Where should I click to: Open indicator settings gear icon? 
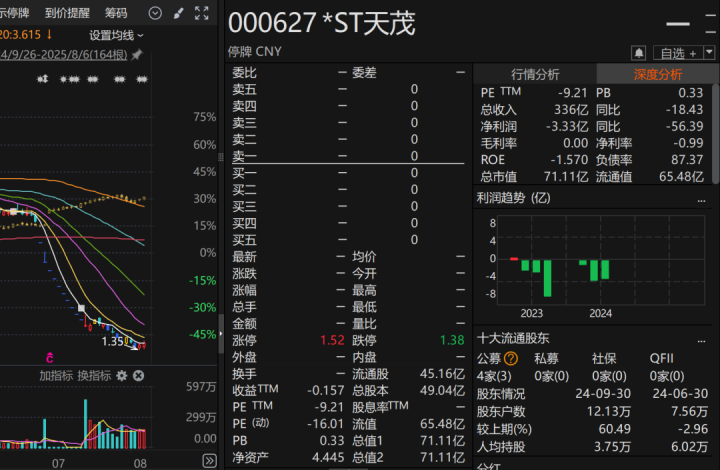coord(122,376)
